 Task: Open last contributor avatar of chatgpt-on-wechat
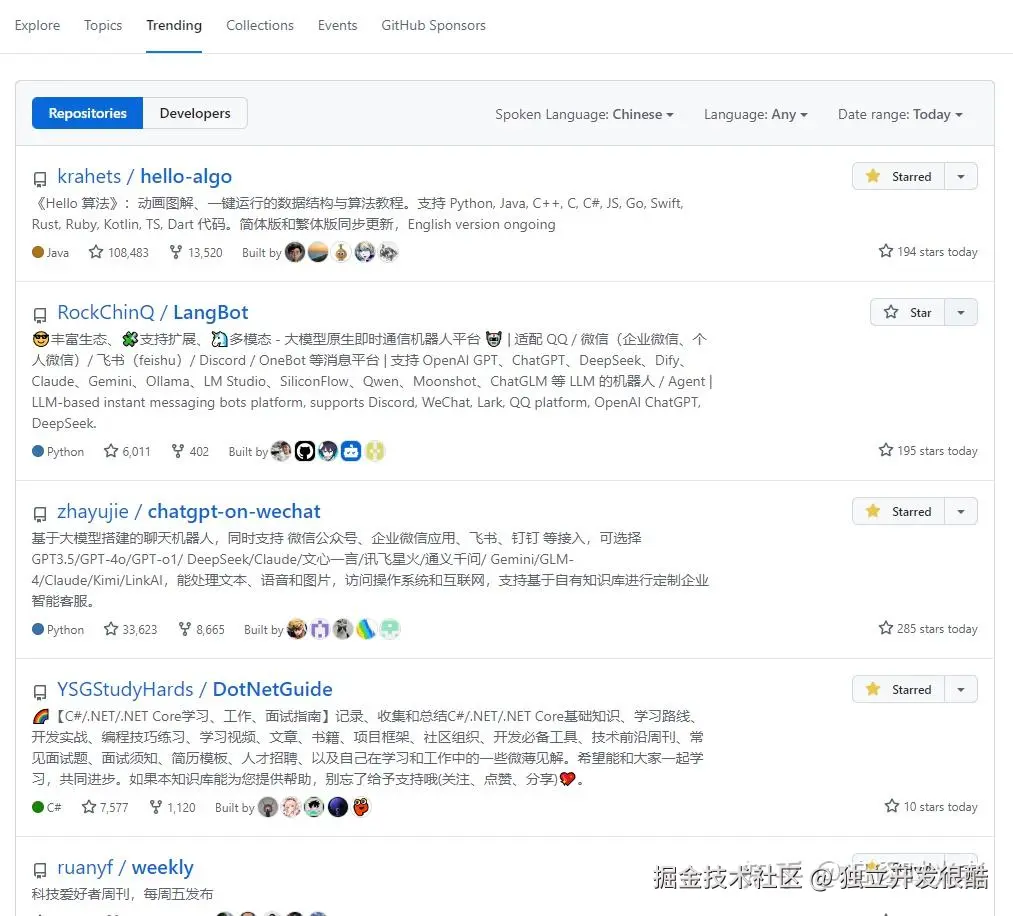point(390,629)
